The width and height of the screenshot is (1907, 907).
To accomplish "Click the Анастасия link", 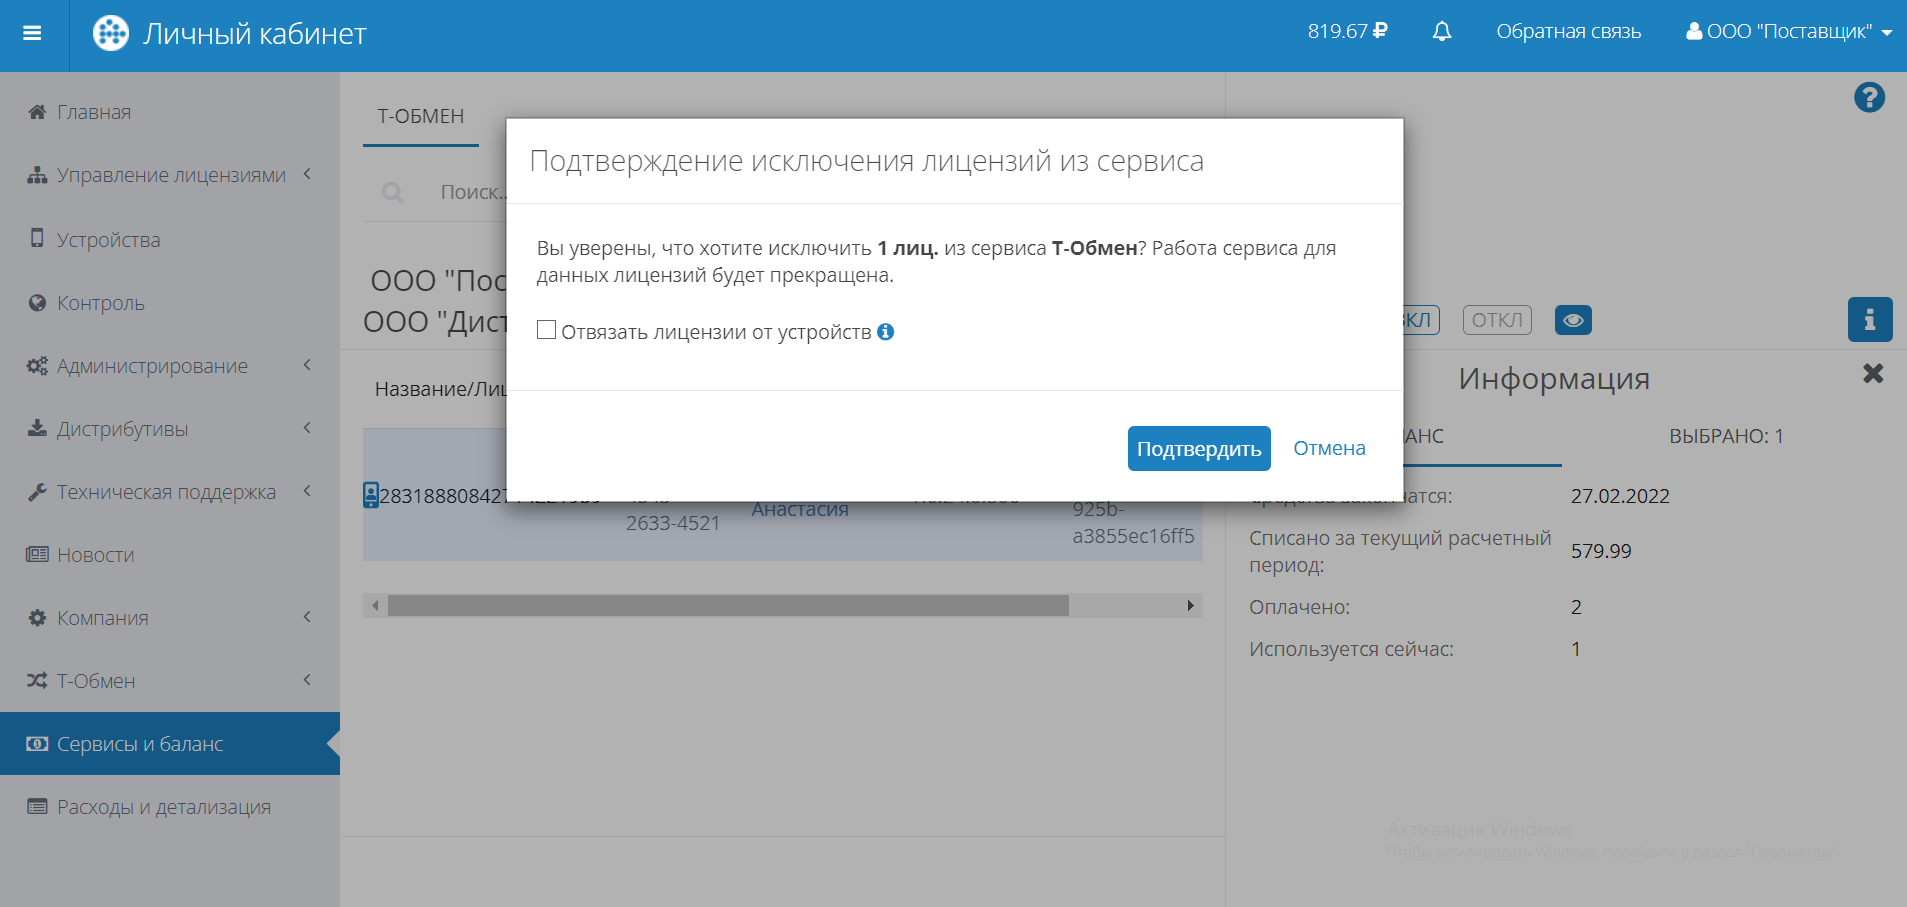I will 800,509.
